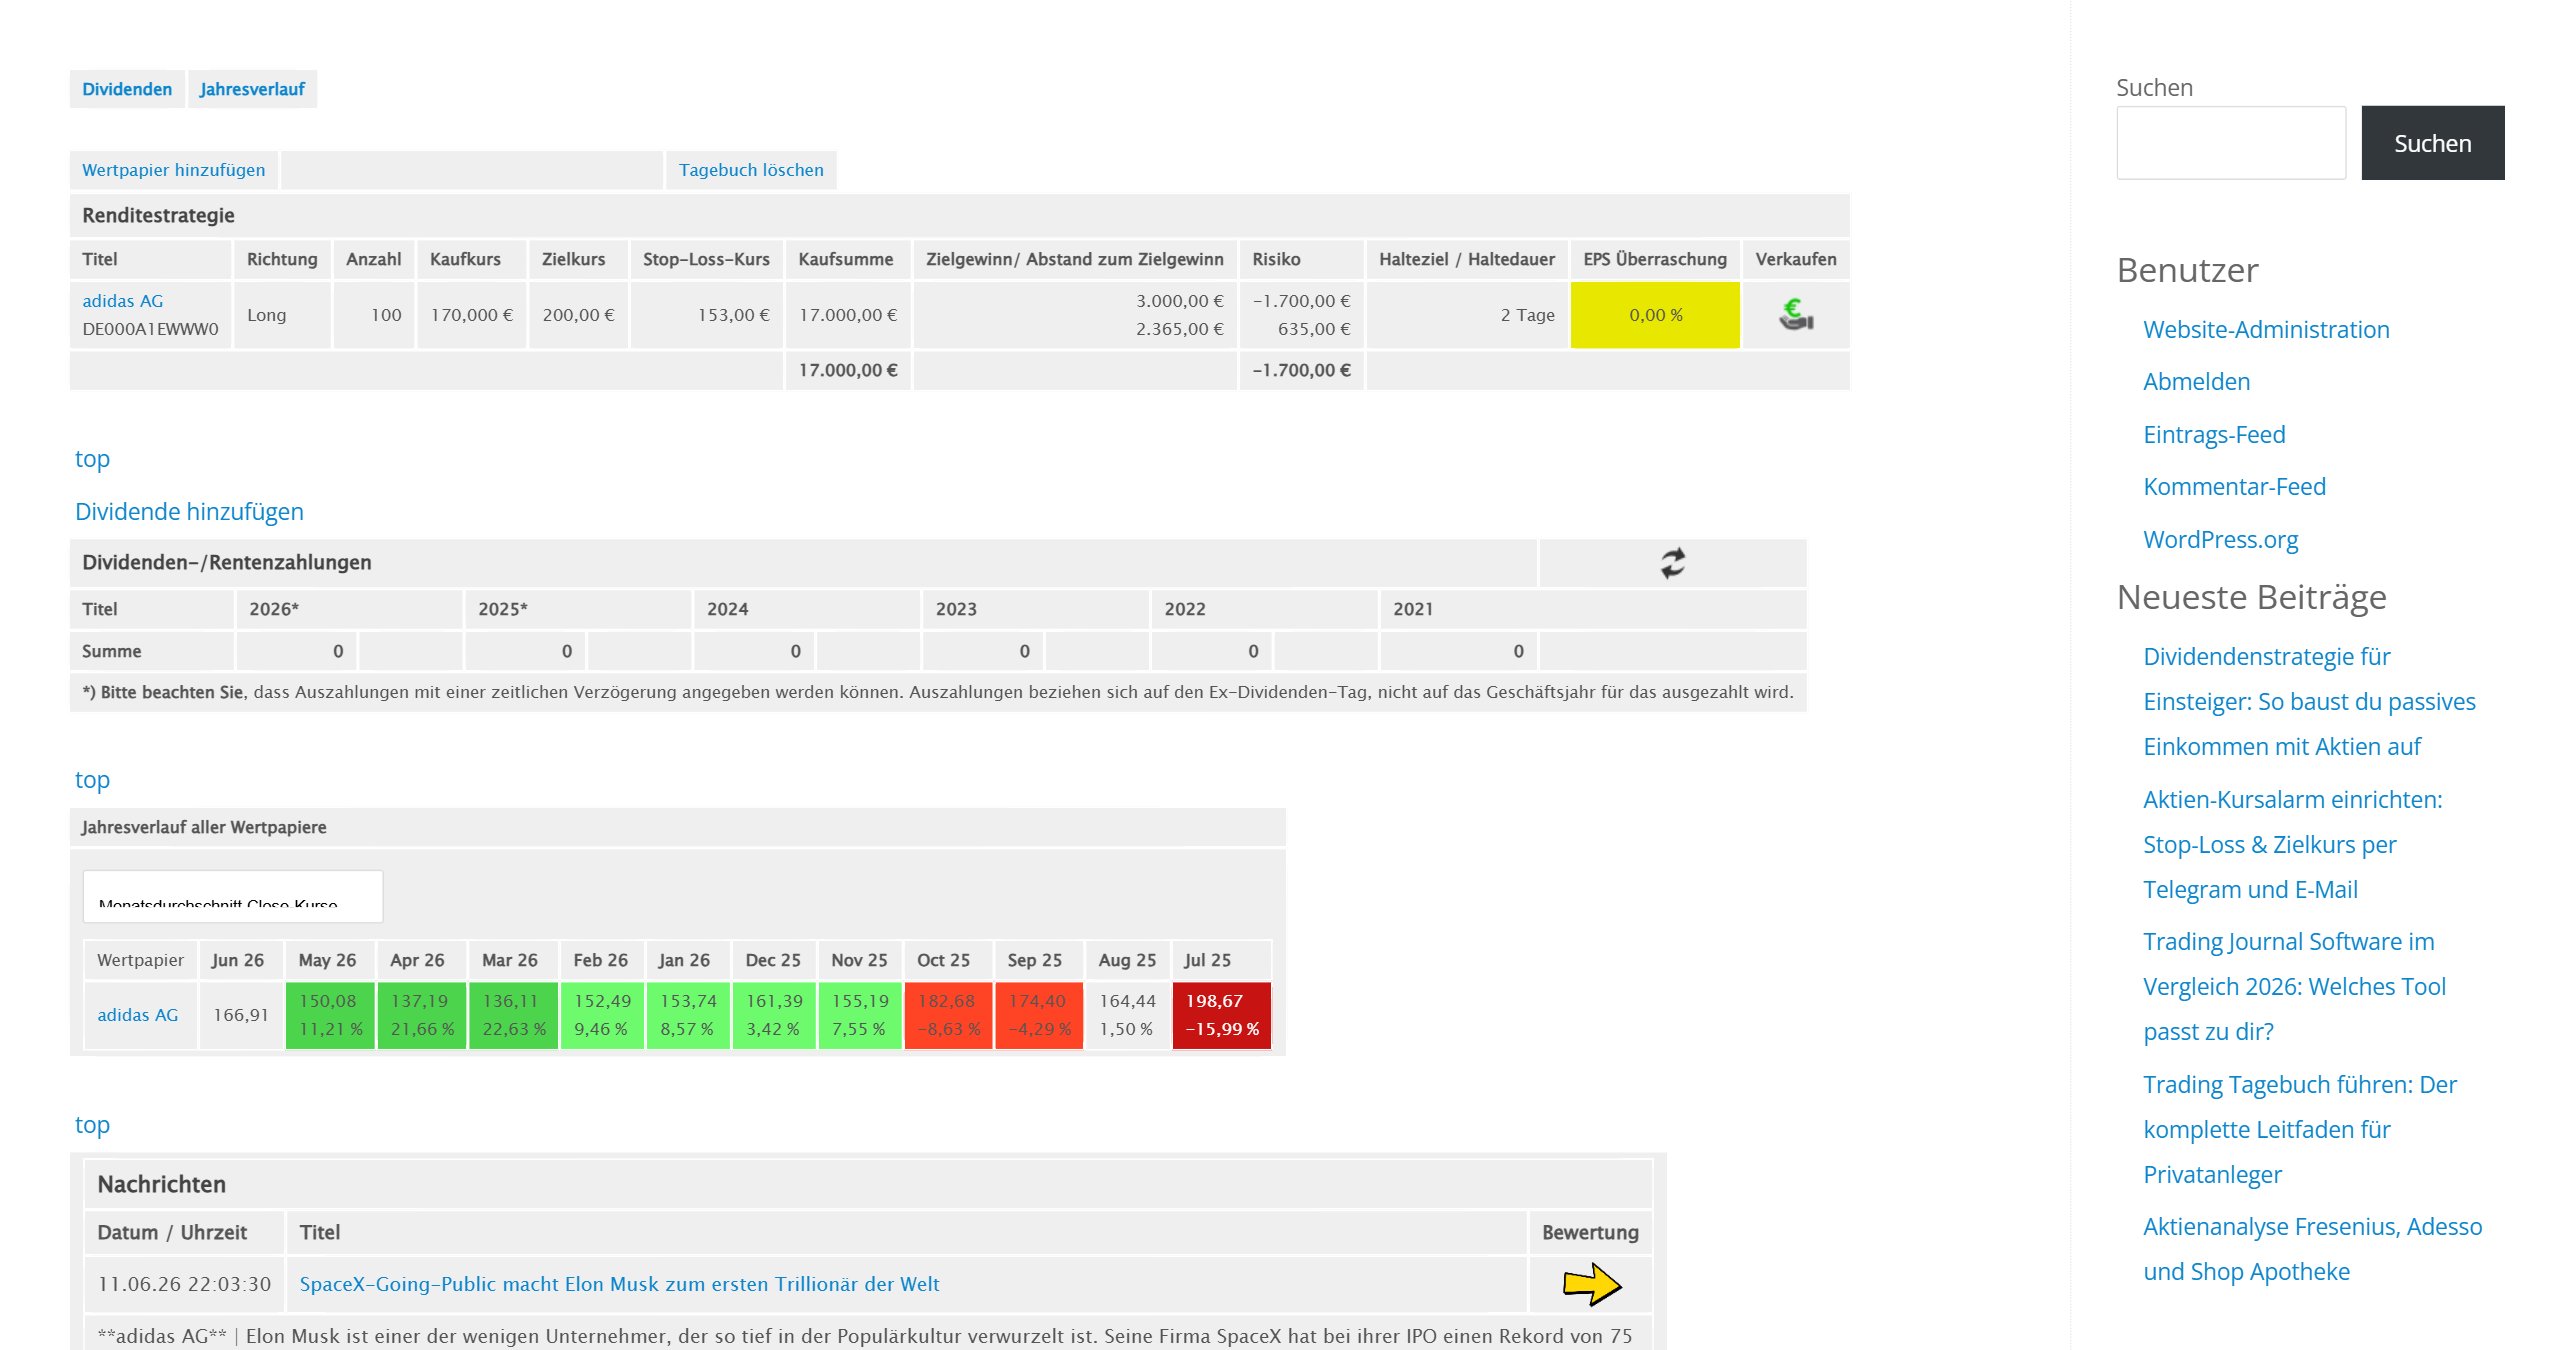The height and width of the screenshot is (1350, 2550).
Task: Open the Dividendenstrategie für Einsteiger post
Action: coord(2309,702)
